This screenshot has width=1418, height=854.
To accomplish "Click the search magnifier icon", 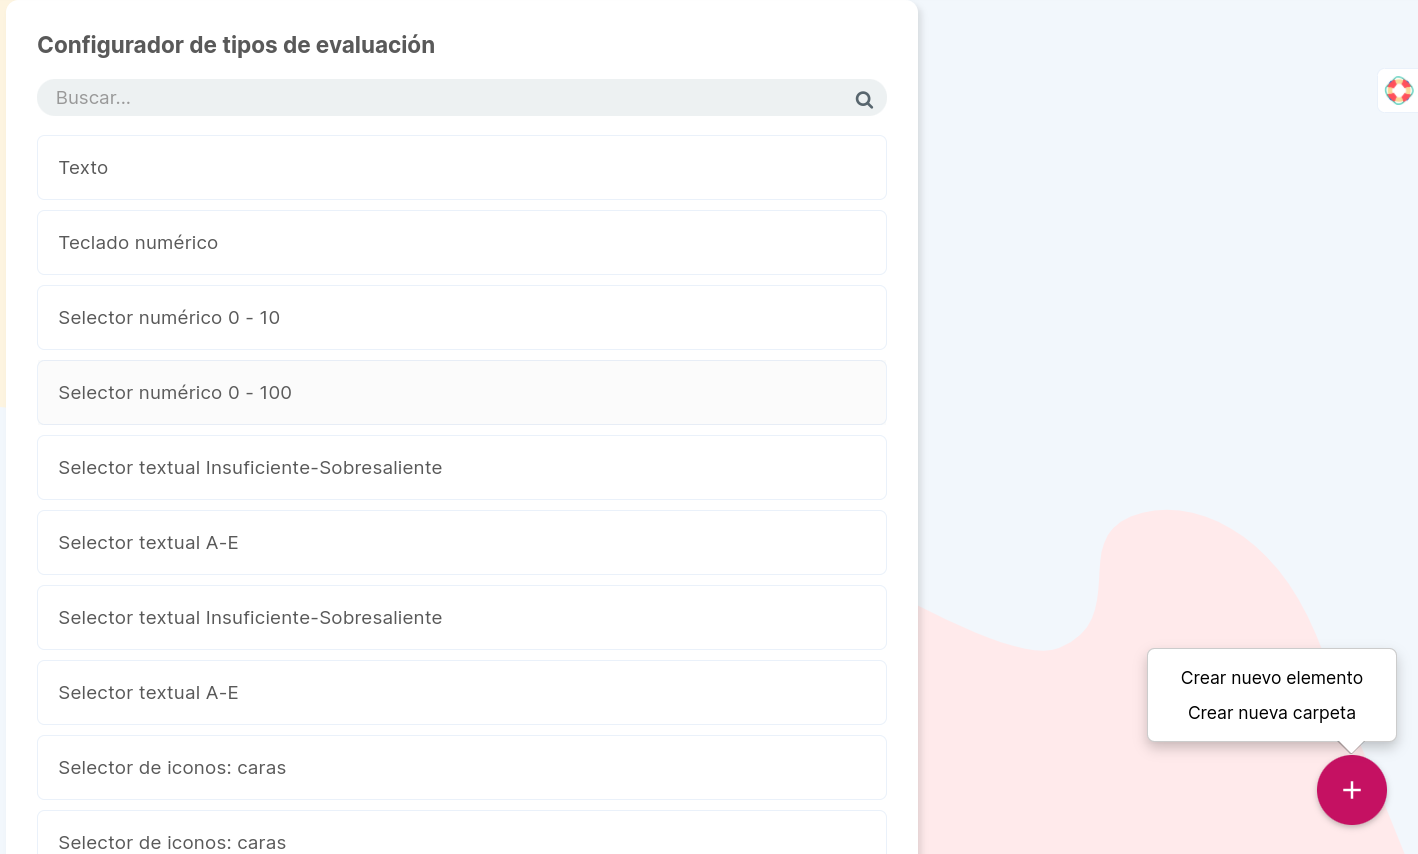I will click(864, 99).
